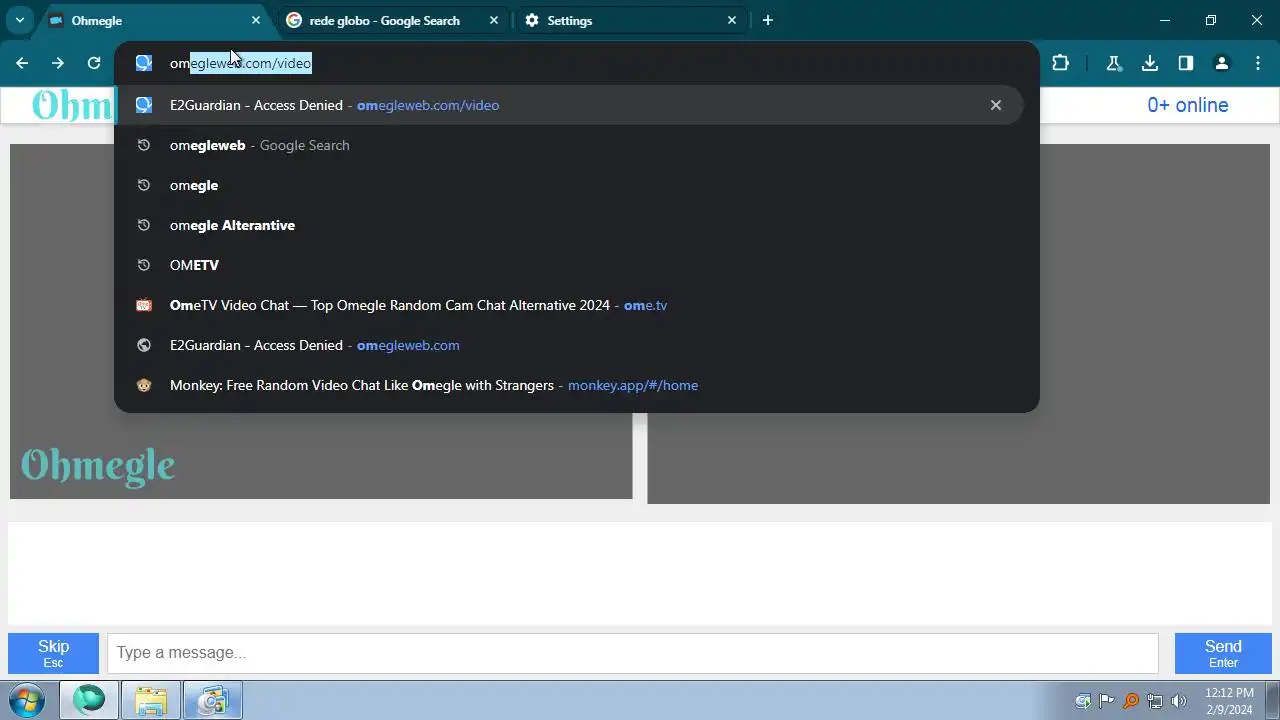
Task: Click the address bar text omegleweb.com/video
Action: tap(241, 63)
